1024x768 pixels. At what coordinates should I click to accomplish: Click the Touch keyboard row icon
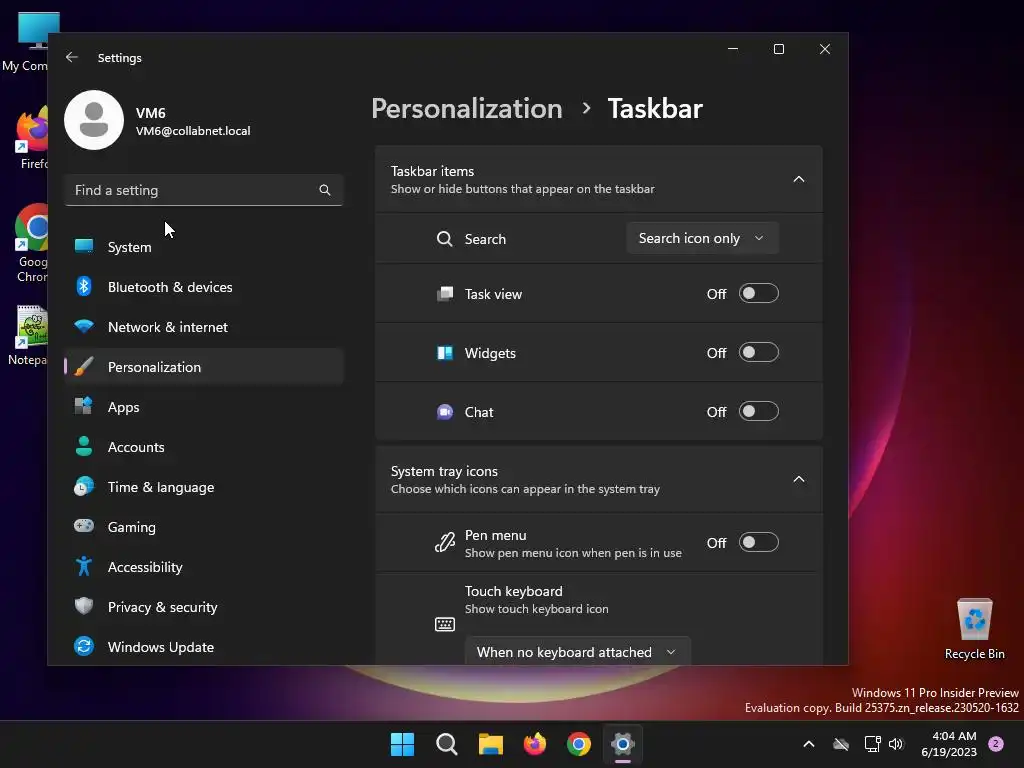(x=444, y=624)
